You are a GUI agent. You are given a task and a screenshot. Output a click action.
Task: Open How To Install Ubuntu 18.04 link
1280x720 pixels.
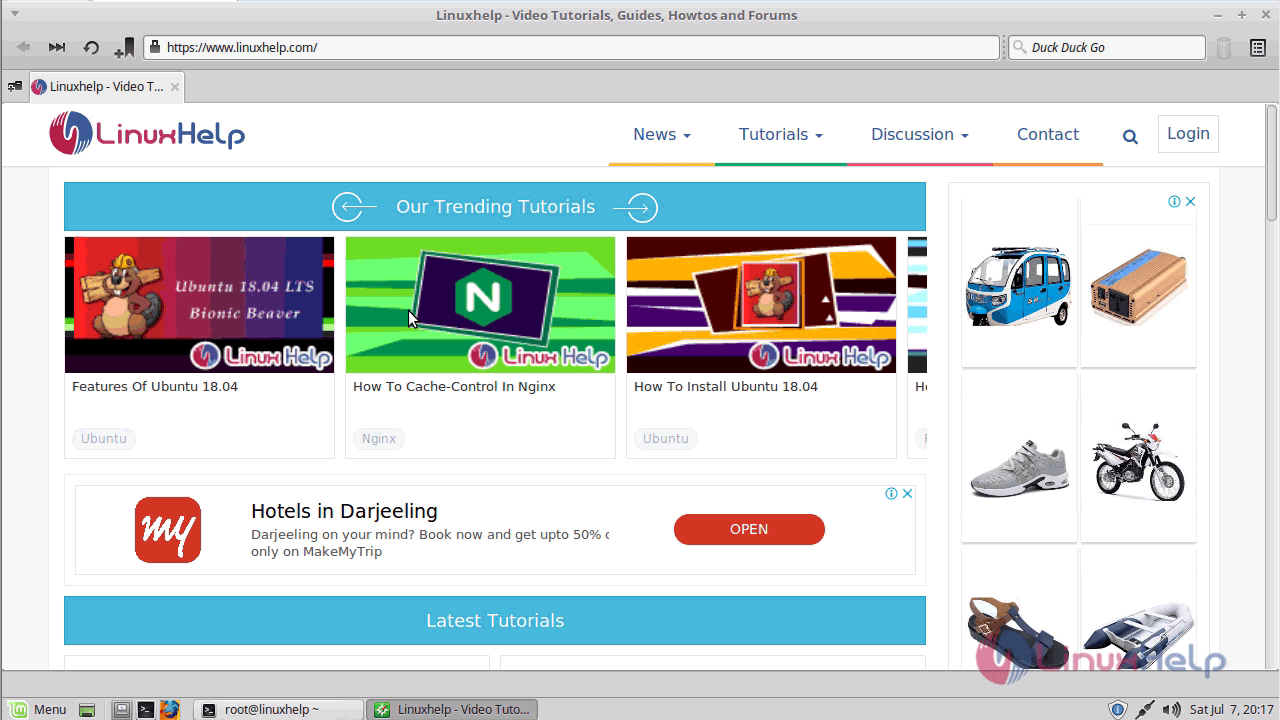pos(726,387)
